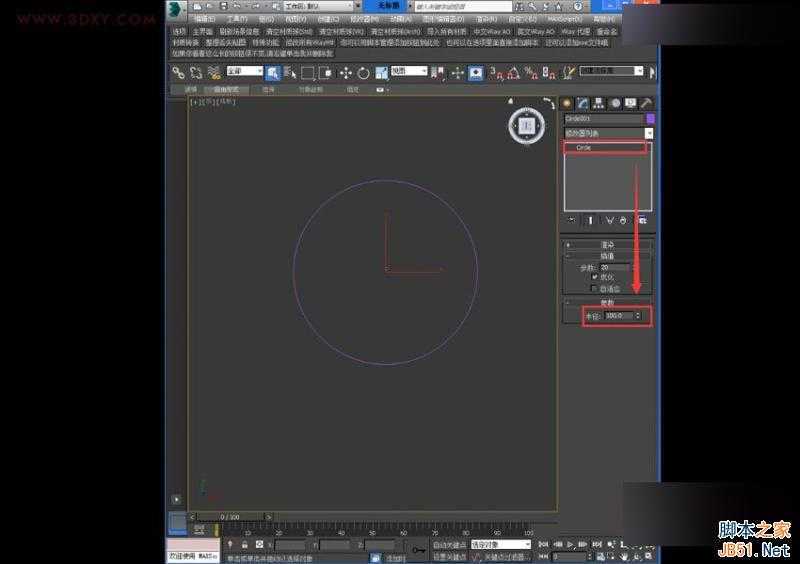The image size is (800, 564).
Task: Click Remove Modifier icon under modifier stack
Action: coord(623,220)
